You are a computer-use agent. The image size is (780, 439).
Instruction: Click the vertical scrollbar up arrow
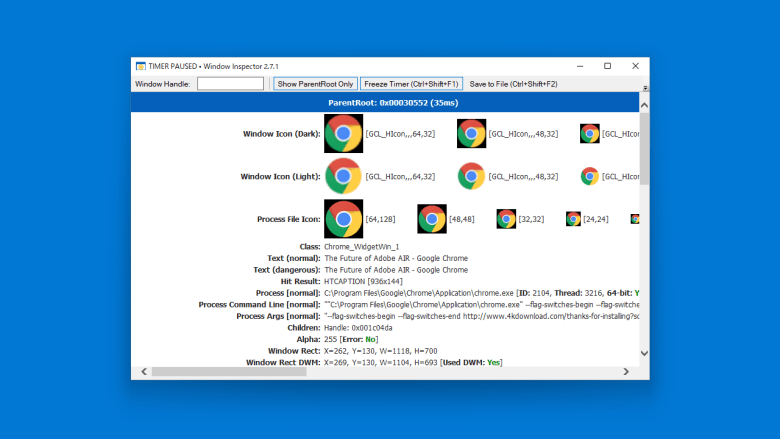tap(644, 105)
